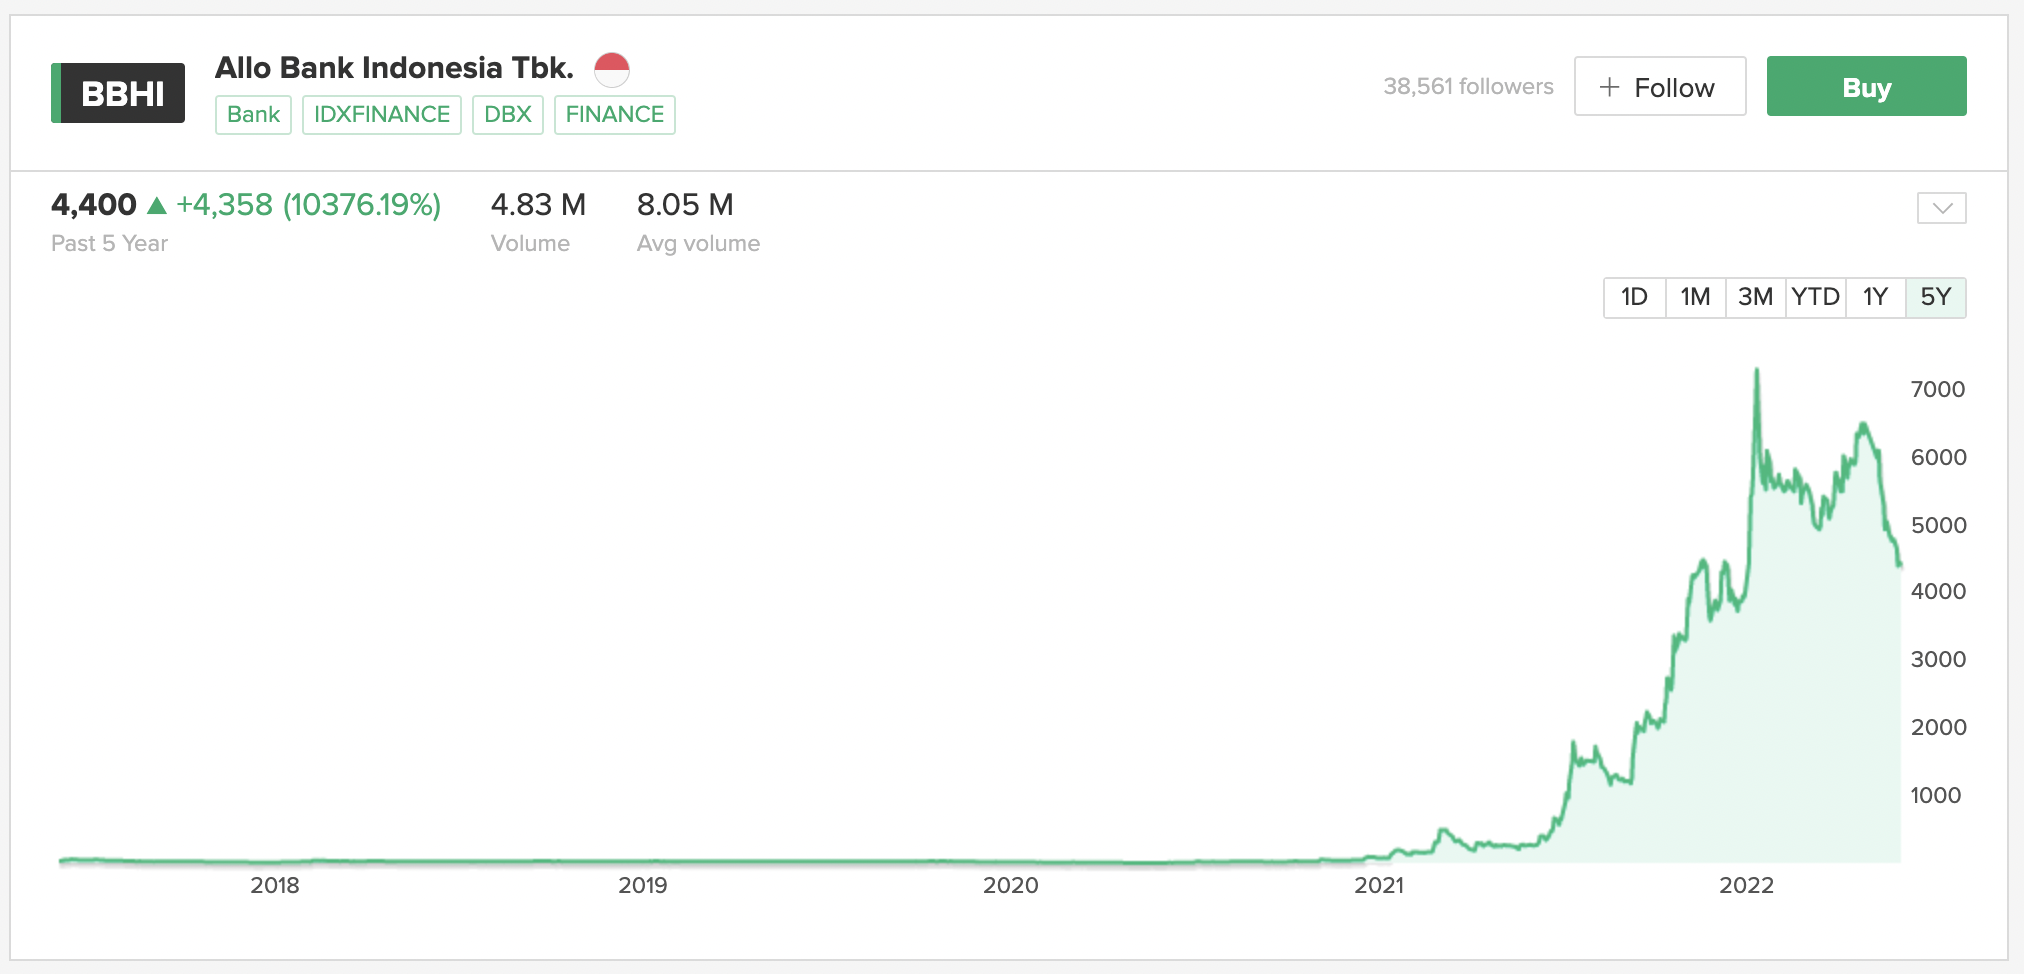This screenshot has height=974, width=2024.
Task: Click the BBHI ticker badge
Action: pos(118,93)
